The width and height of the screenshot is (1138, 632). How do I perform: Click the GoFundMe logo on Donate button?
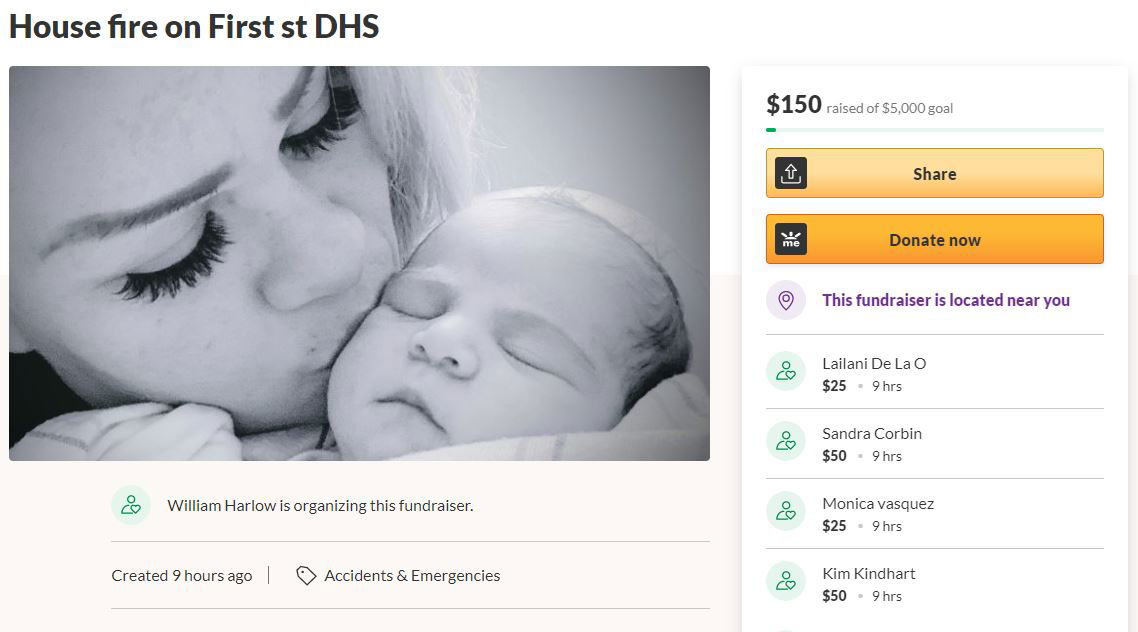point(790,240)
